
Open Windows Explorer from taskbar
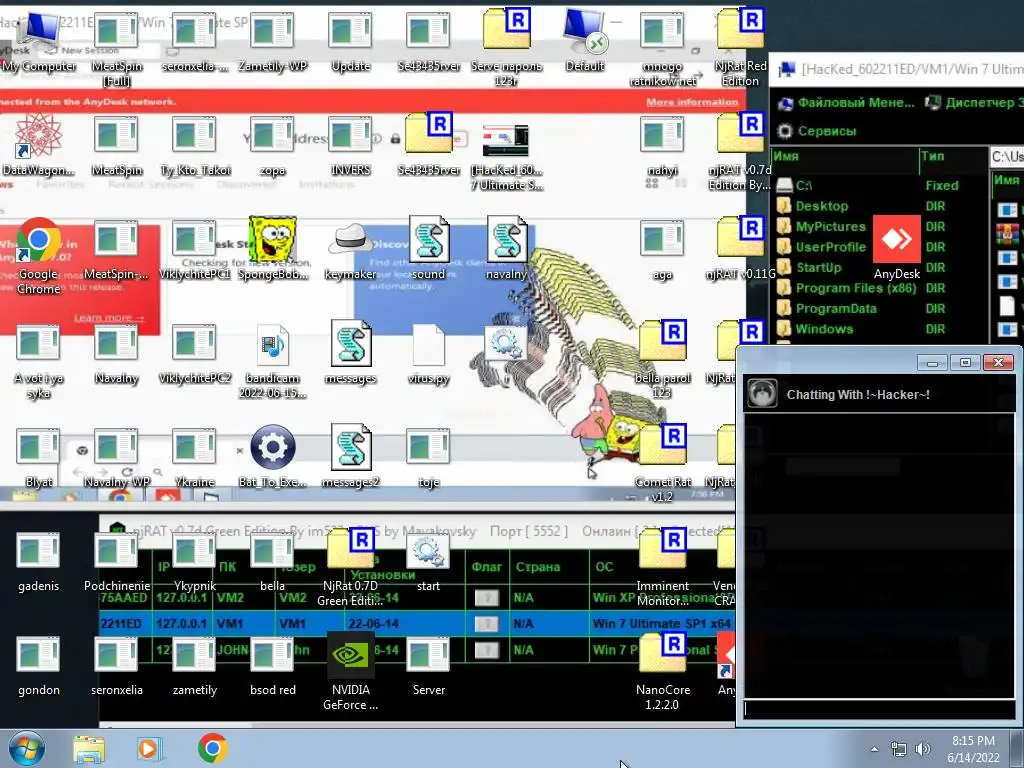point(89,748)
